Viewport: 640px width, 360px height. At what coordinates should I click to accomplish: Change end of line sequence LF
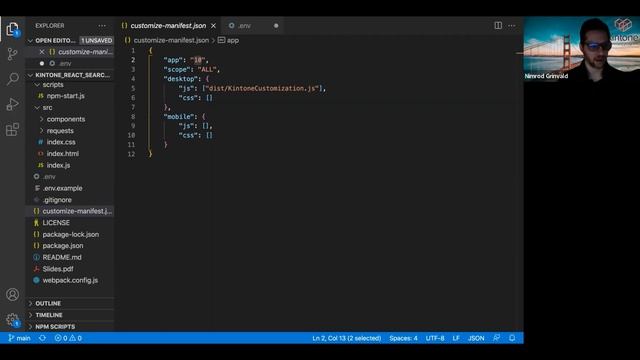(456, 338)
